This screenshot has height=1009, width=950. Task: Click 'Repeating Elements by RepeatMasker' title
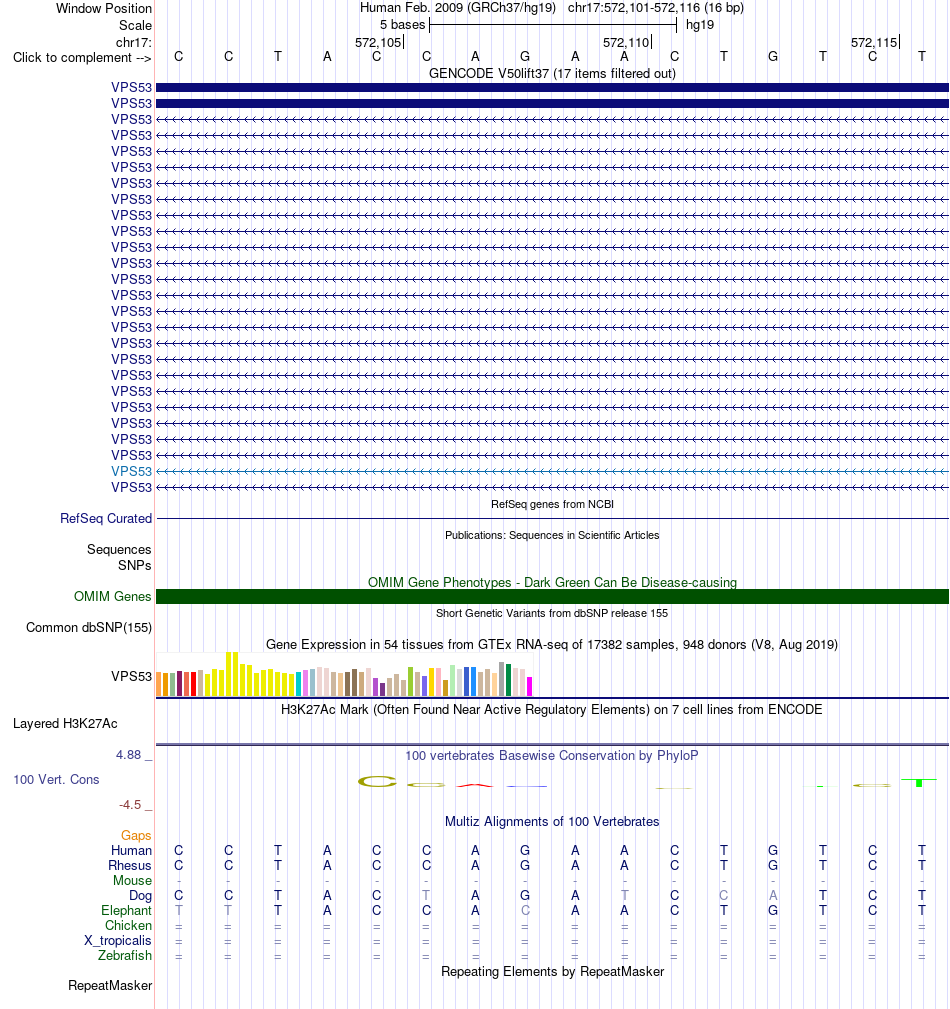click(552, 972)
